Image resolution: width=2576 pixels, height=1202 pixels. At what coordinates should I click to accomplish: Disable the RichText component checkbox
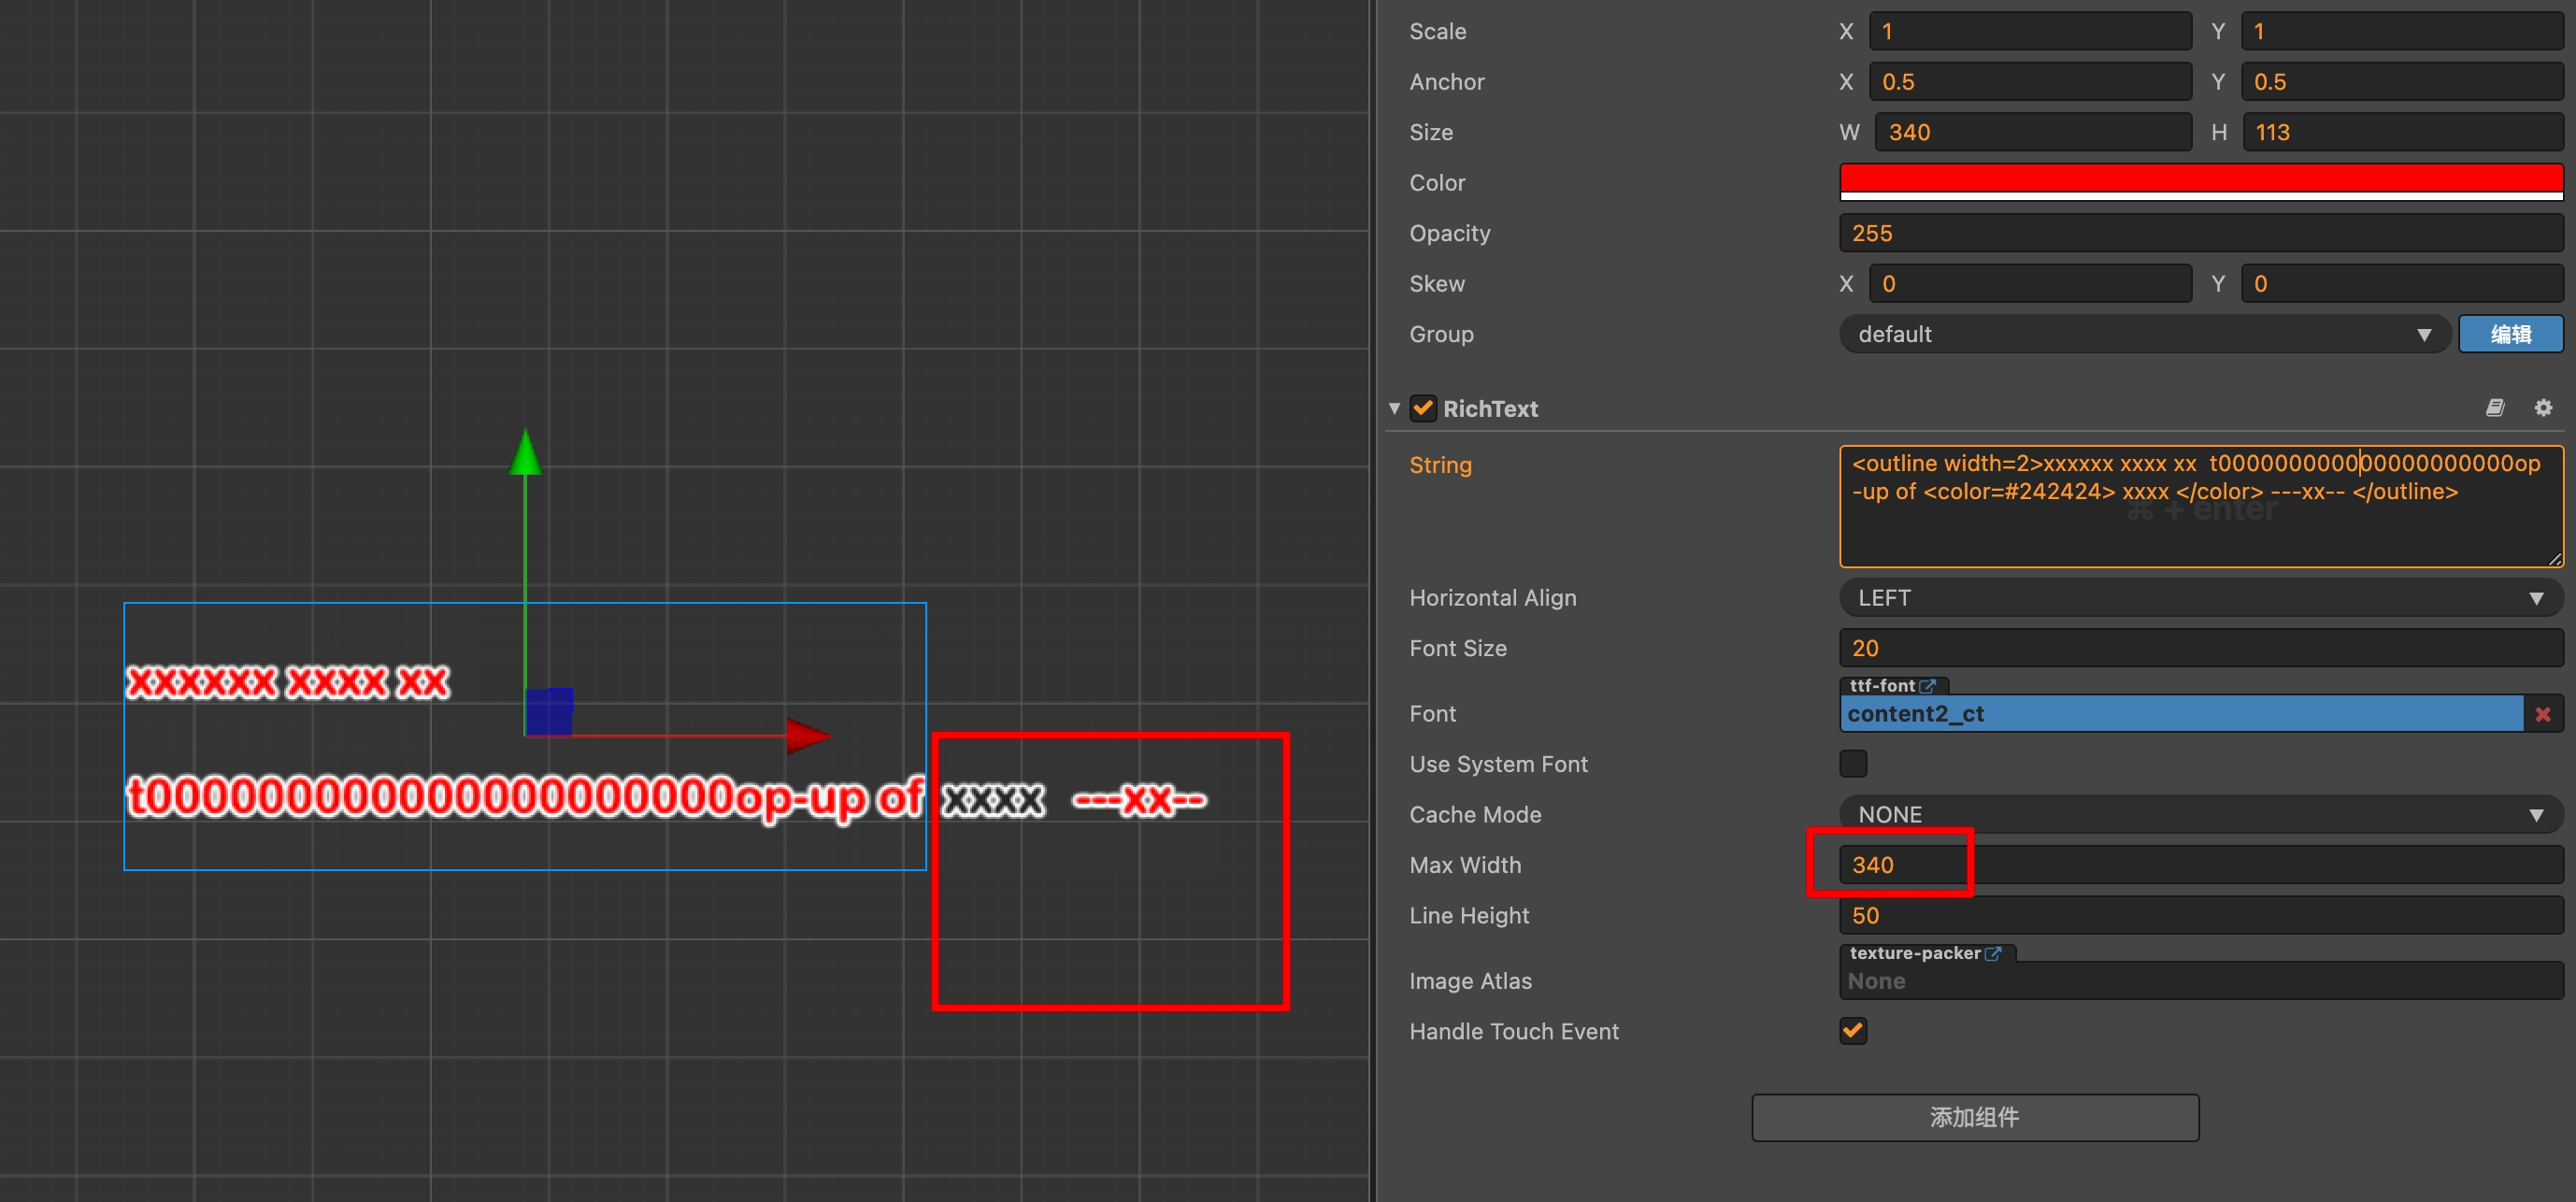pyautogui.click(x=1423, y=408)
